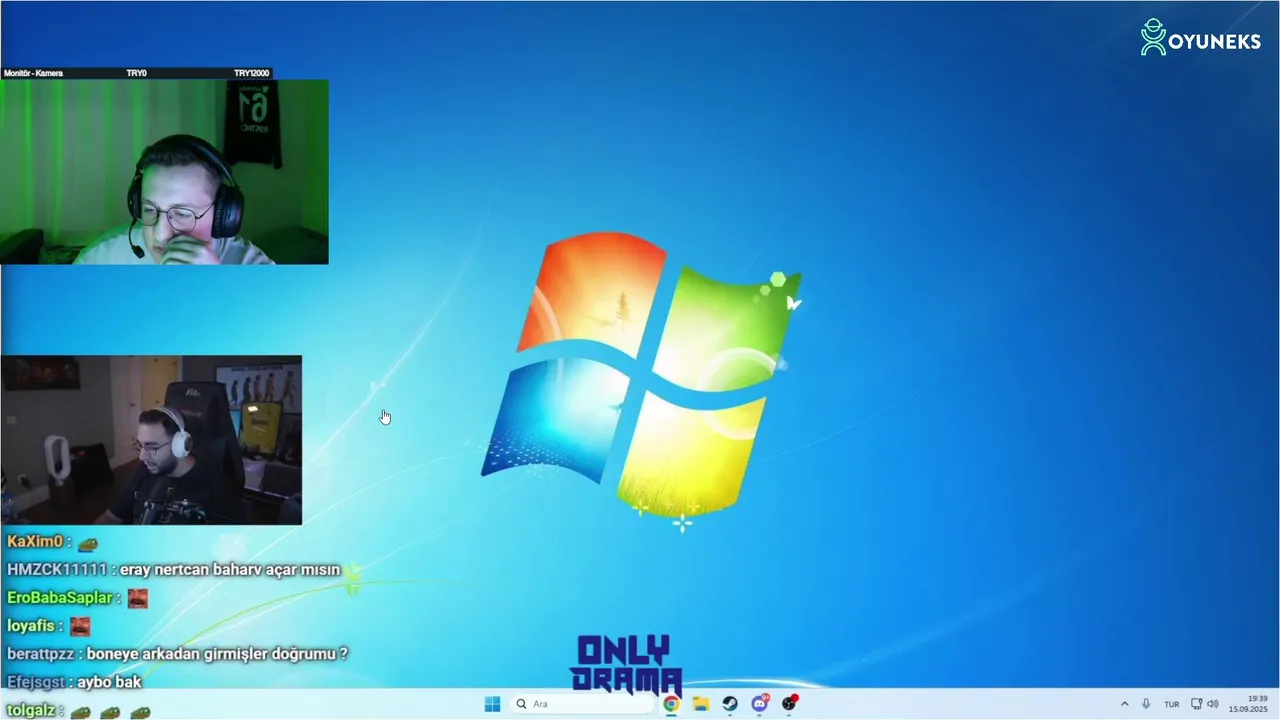Image resolution: width=1280 pixels, height=720 pixels.
Task: Click the microphone icon in system tray
Action: [x=1146, y=704]
